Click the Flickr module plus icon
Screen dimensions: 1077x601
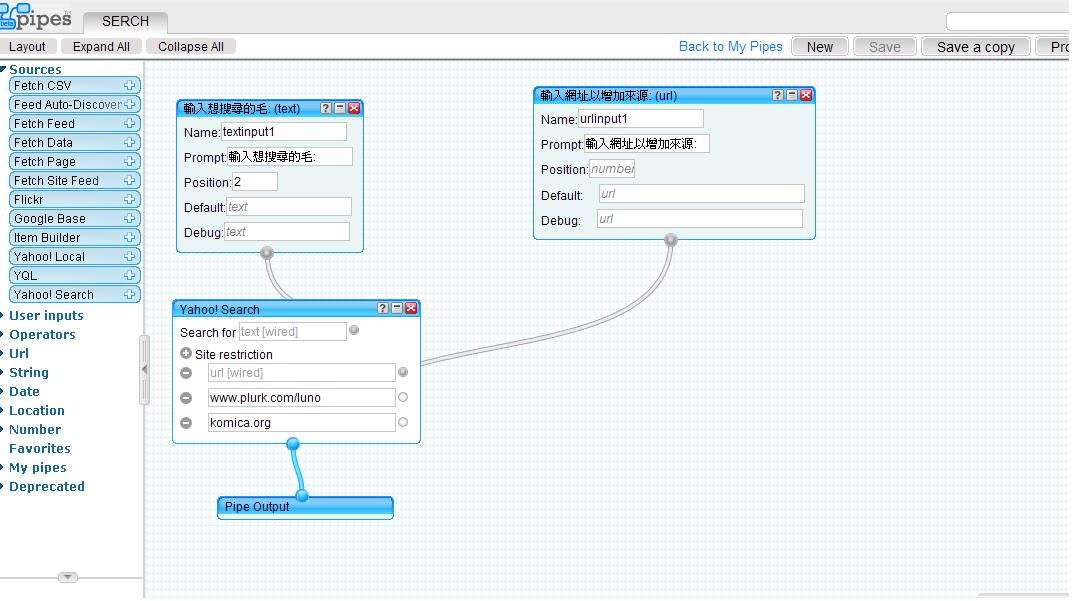tap(129, 199)
